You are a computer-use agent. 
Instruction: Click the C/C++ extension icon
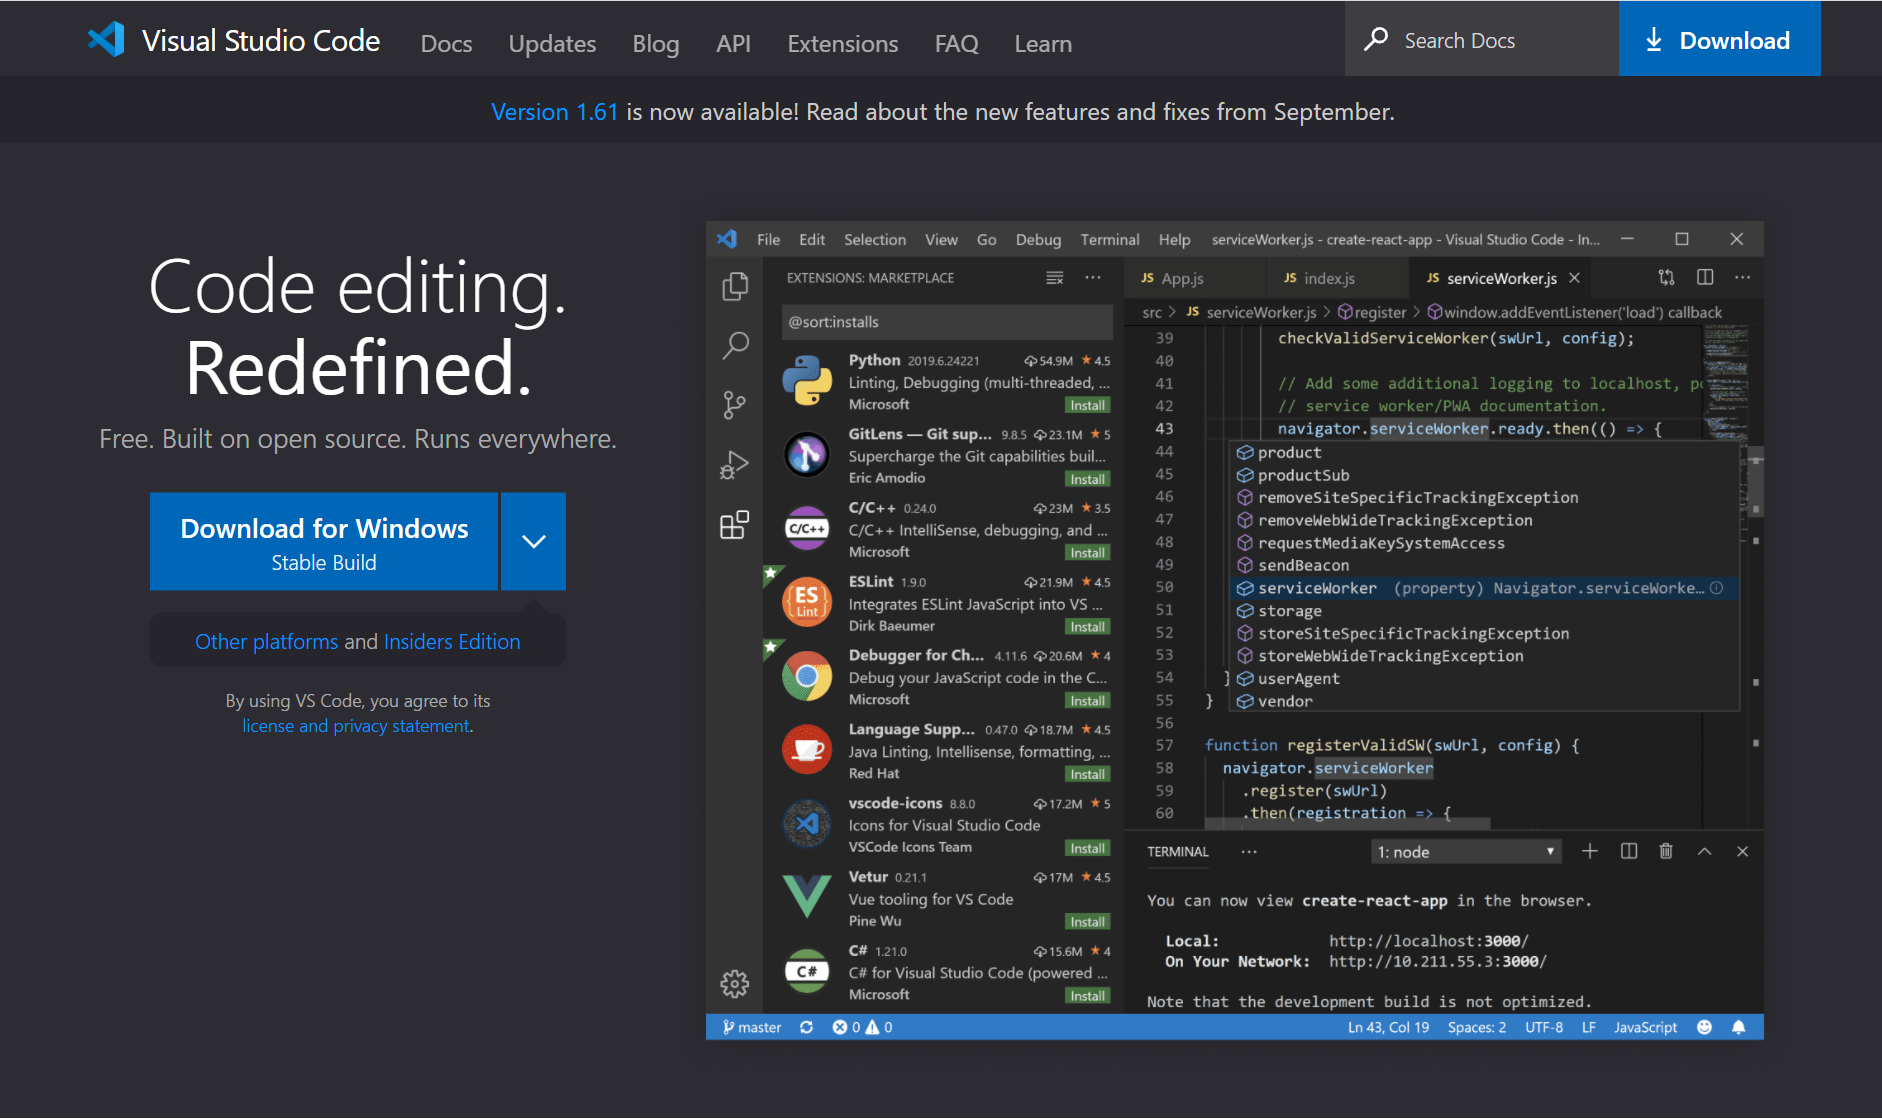point(807,529)
